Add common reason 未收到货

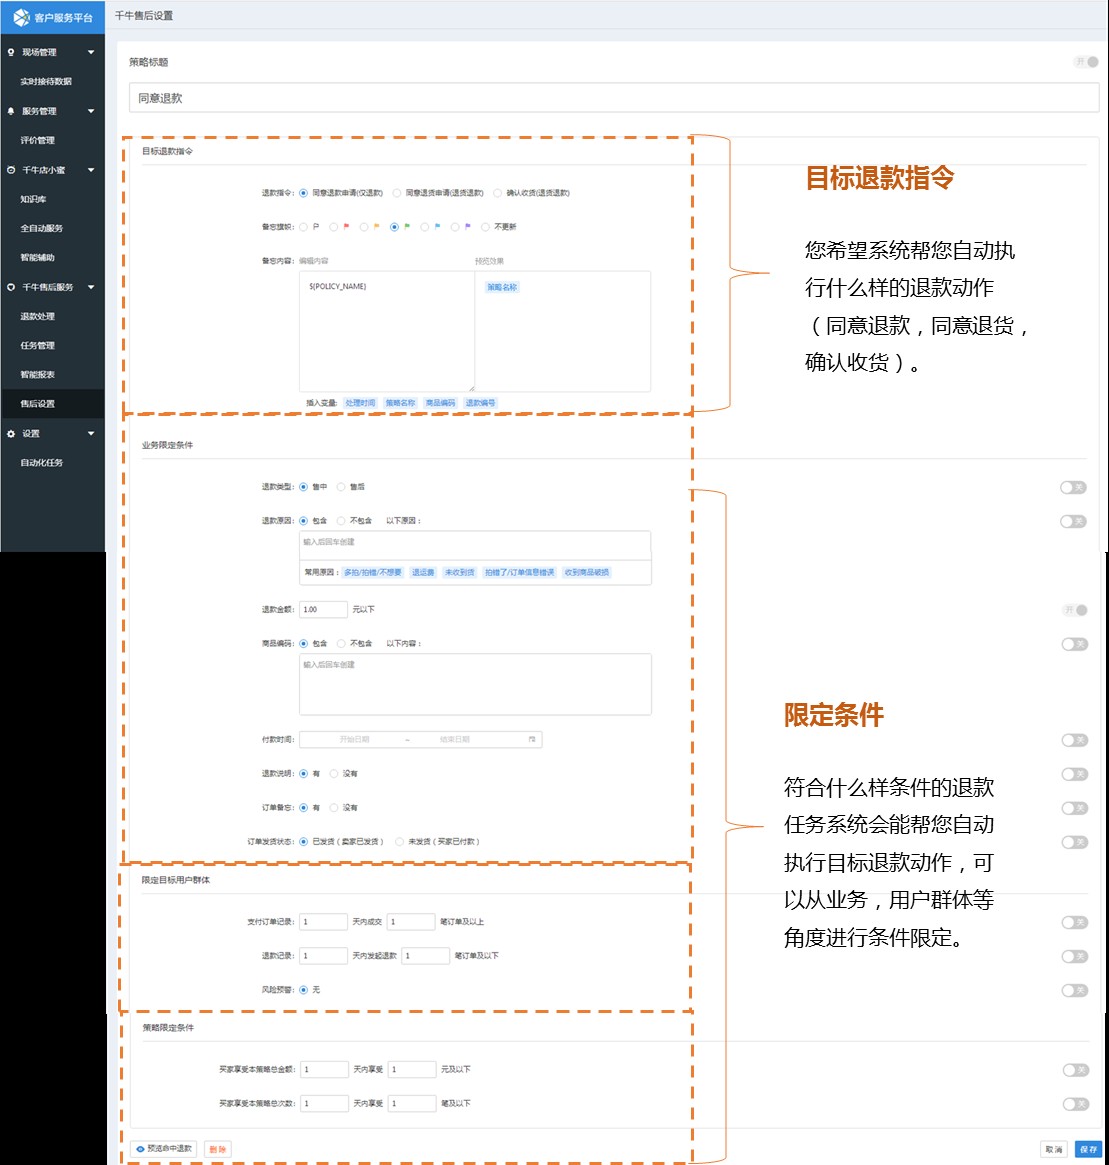pos(459,572)
